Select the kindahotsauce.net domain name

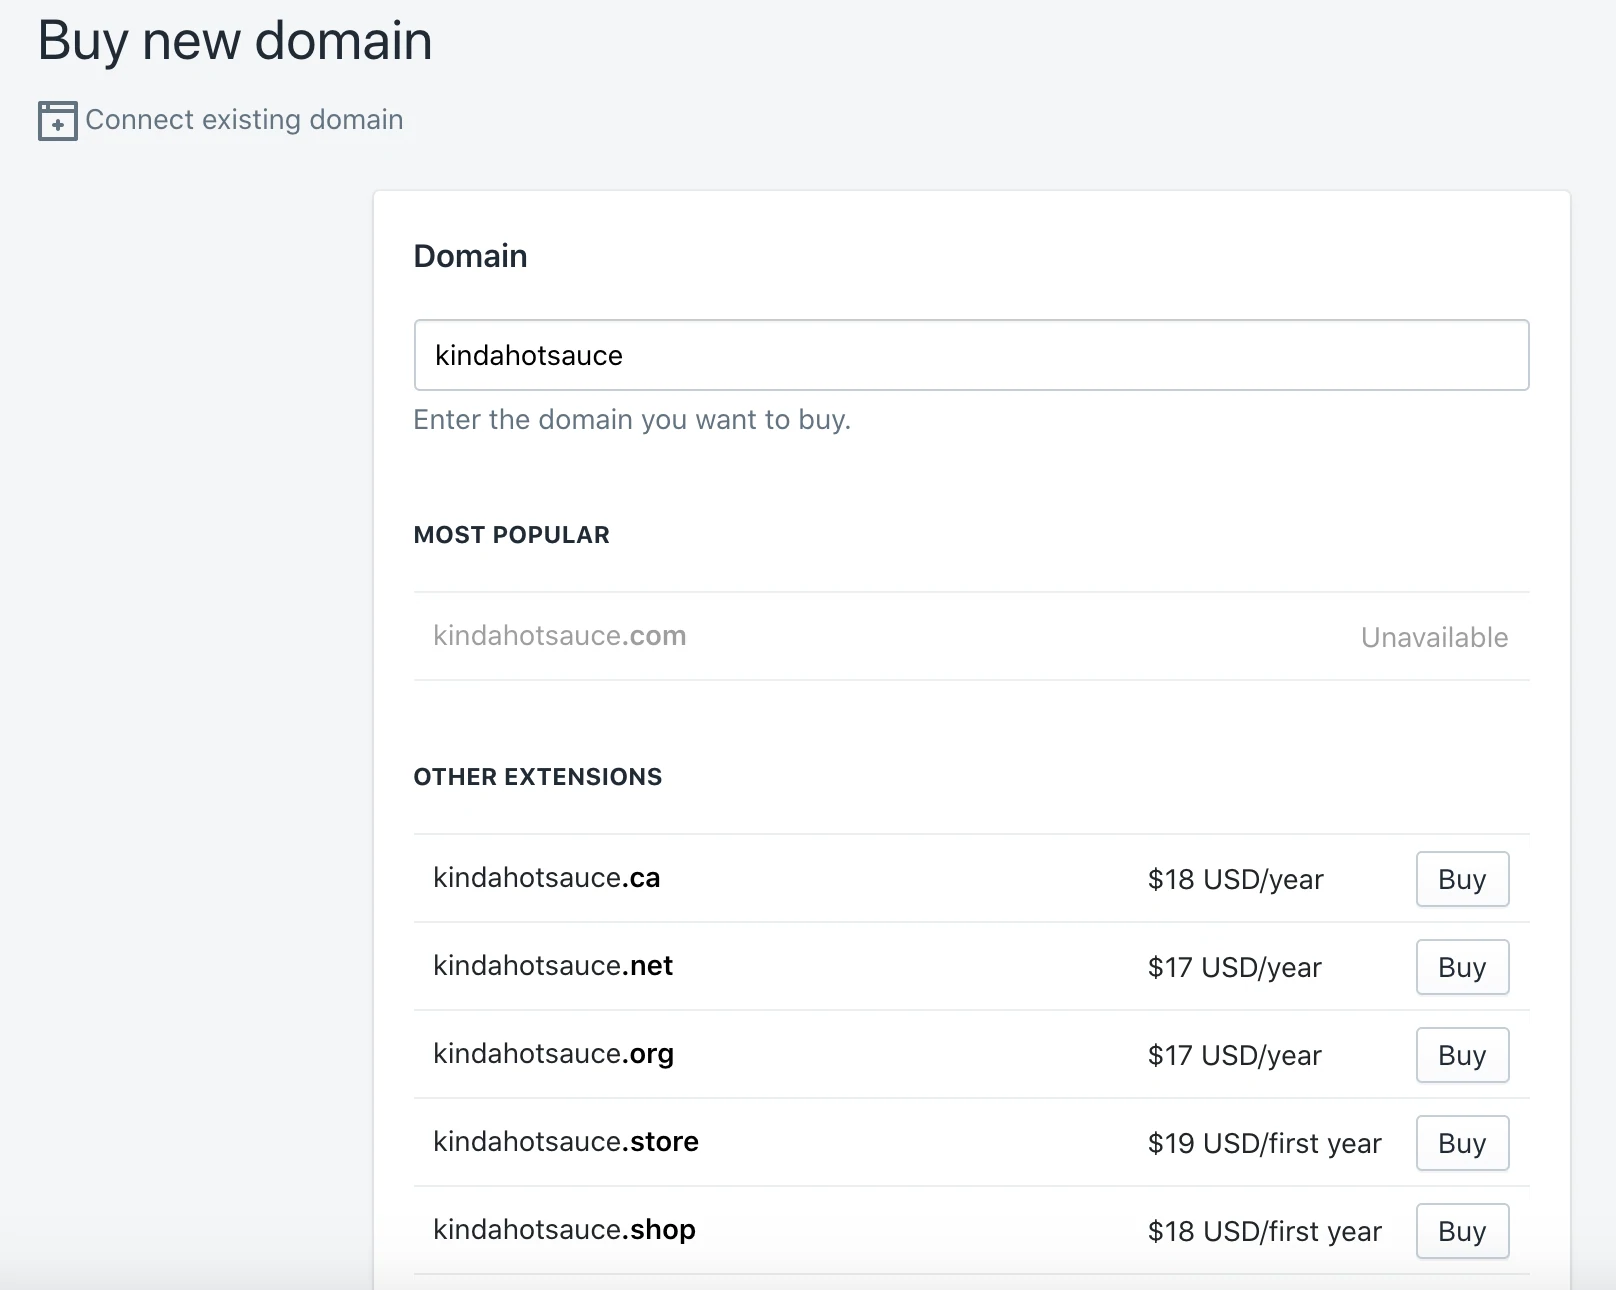point(552,966)
